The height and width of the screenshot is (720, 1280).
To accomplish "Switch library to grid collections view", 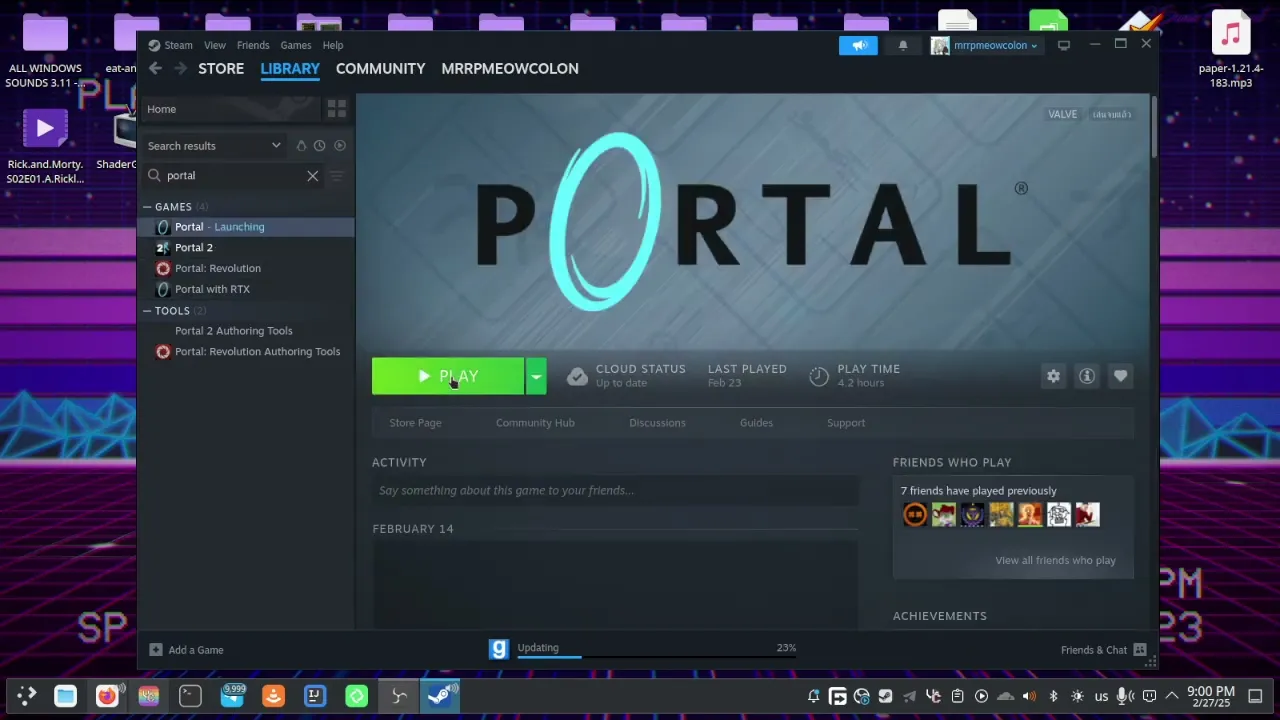I will point(336,109).
